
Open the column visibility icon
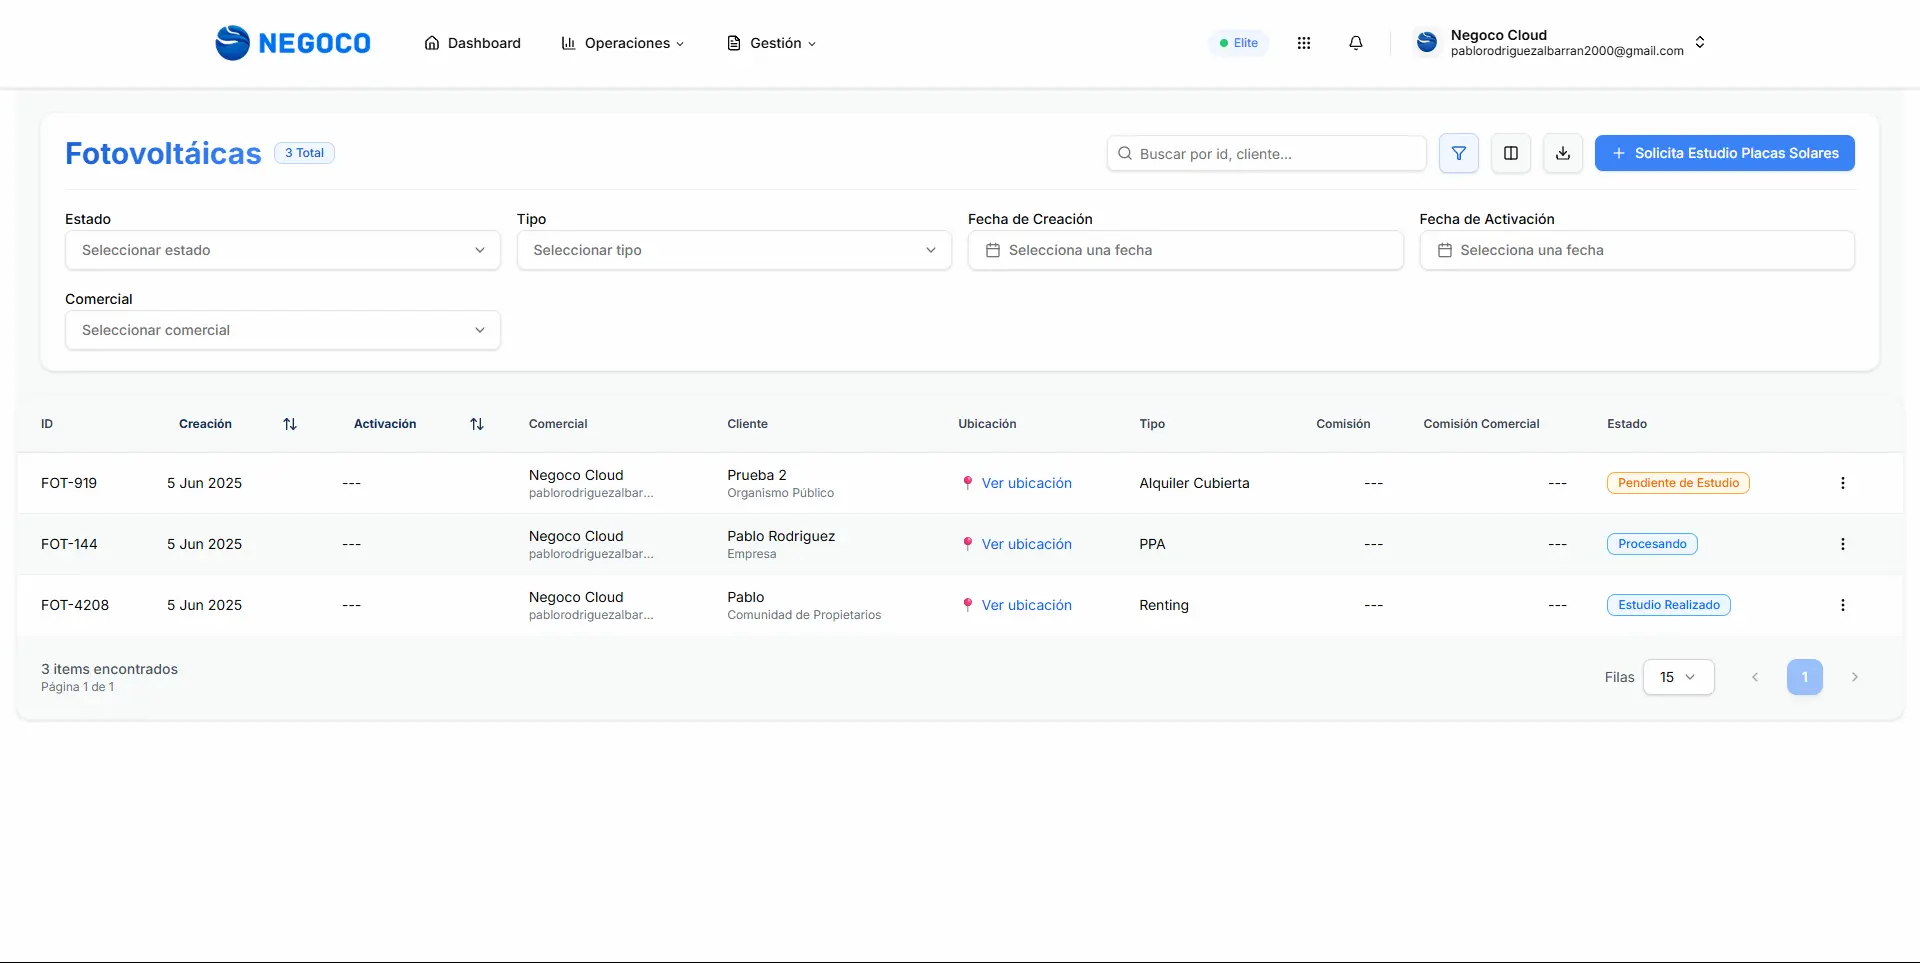[1510, 153]
